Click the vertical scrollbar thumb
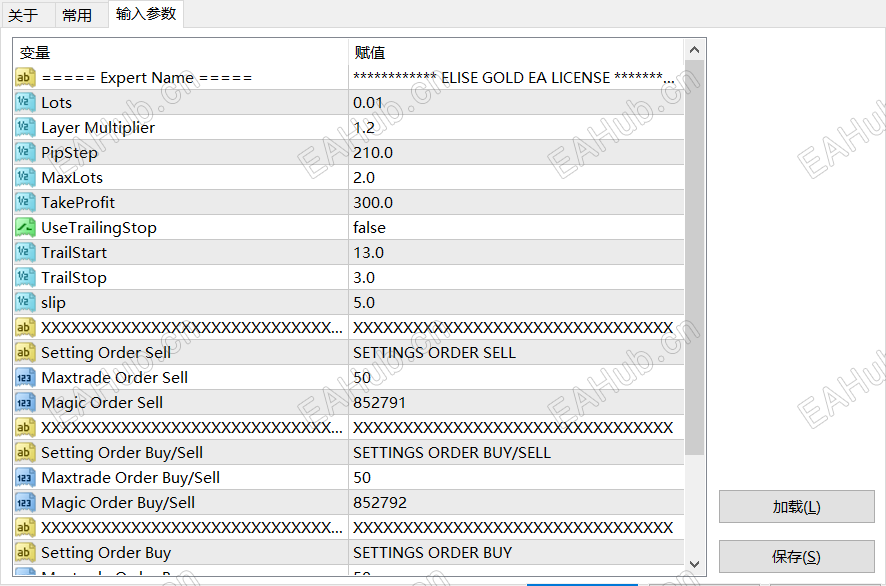 tap(694, 258)
